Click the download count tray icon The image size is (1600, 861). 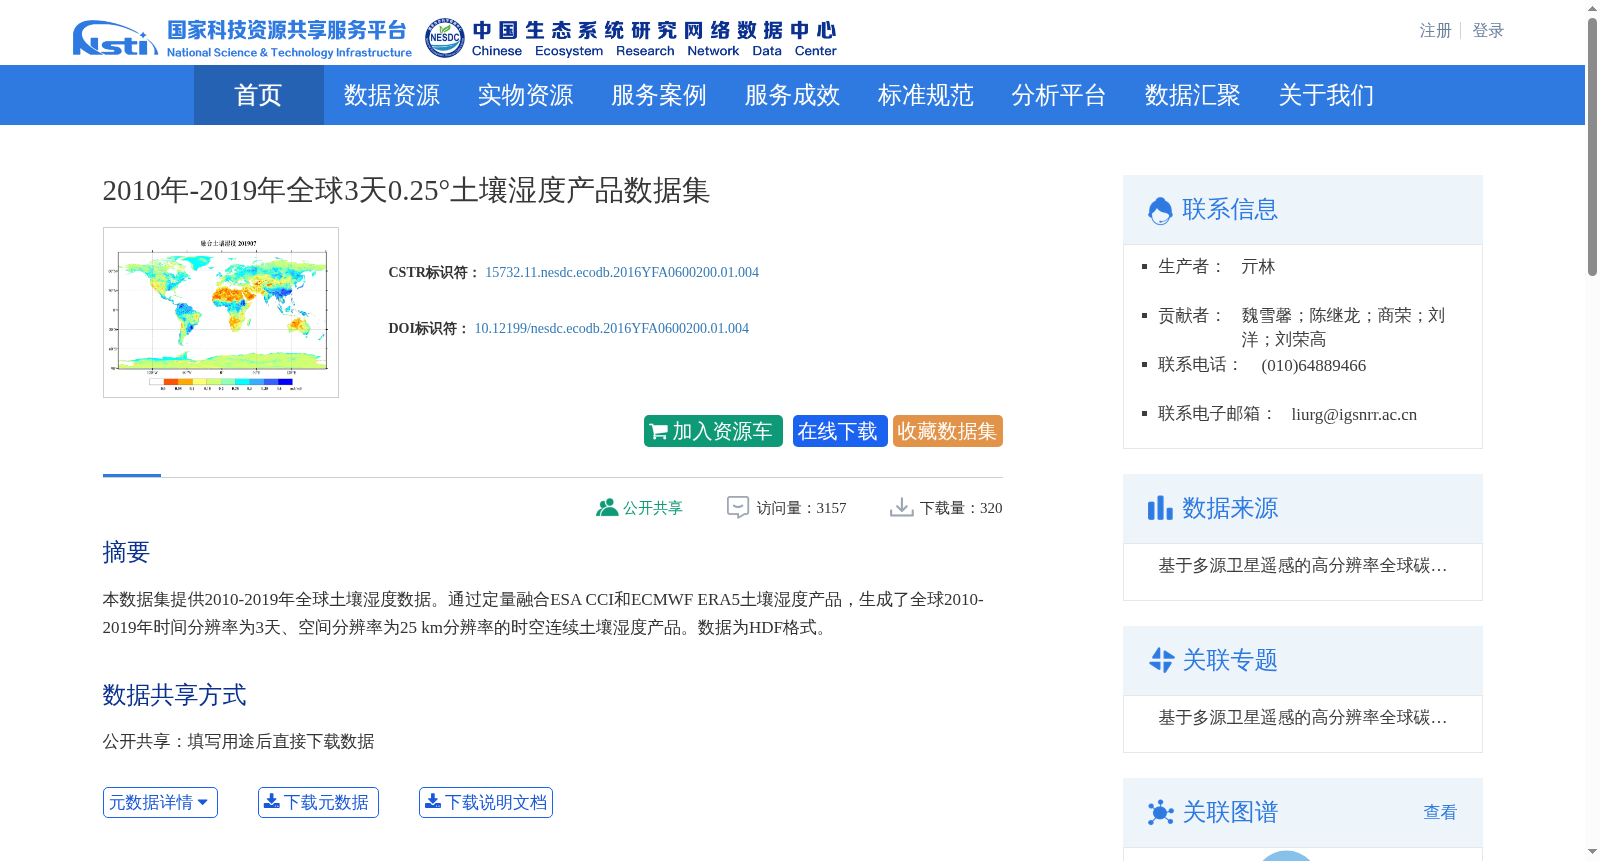(901, 508)
